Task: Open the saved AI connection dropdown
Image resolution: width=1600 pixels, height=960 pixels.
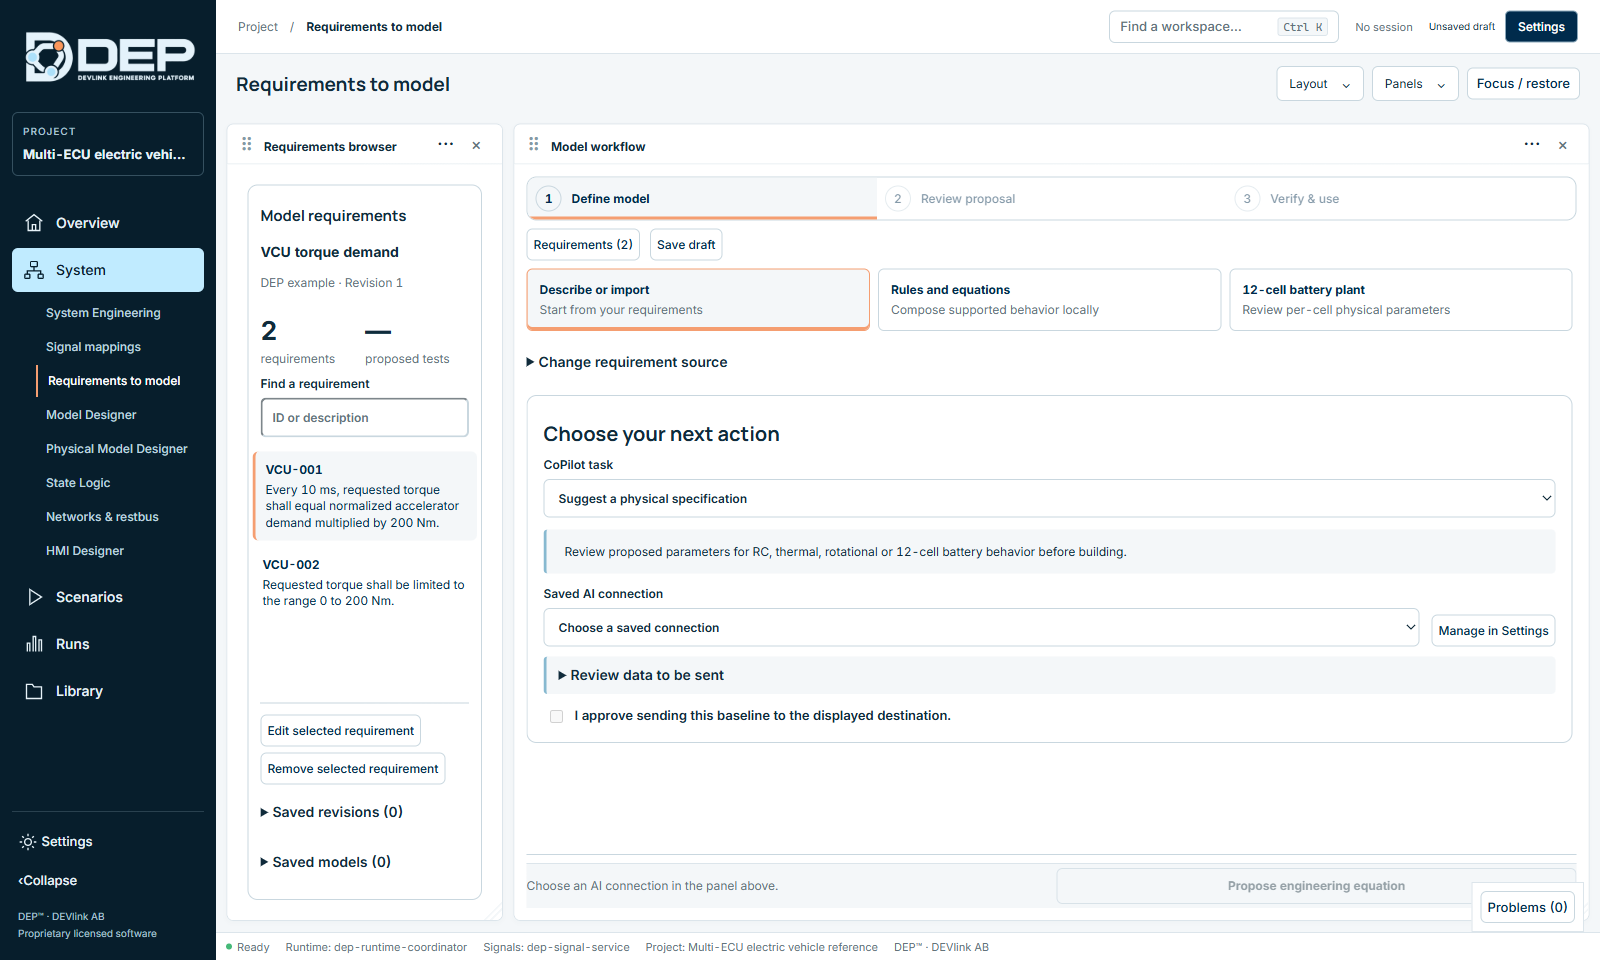Action: coord(981,627)
